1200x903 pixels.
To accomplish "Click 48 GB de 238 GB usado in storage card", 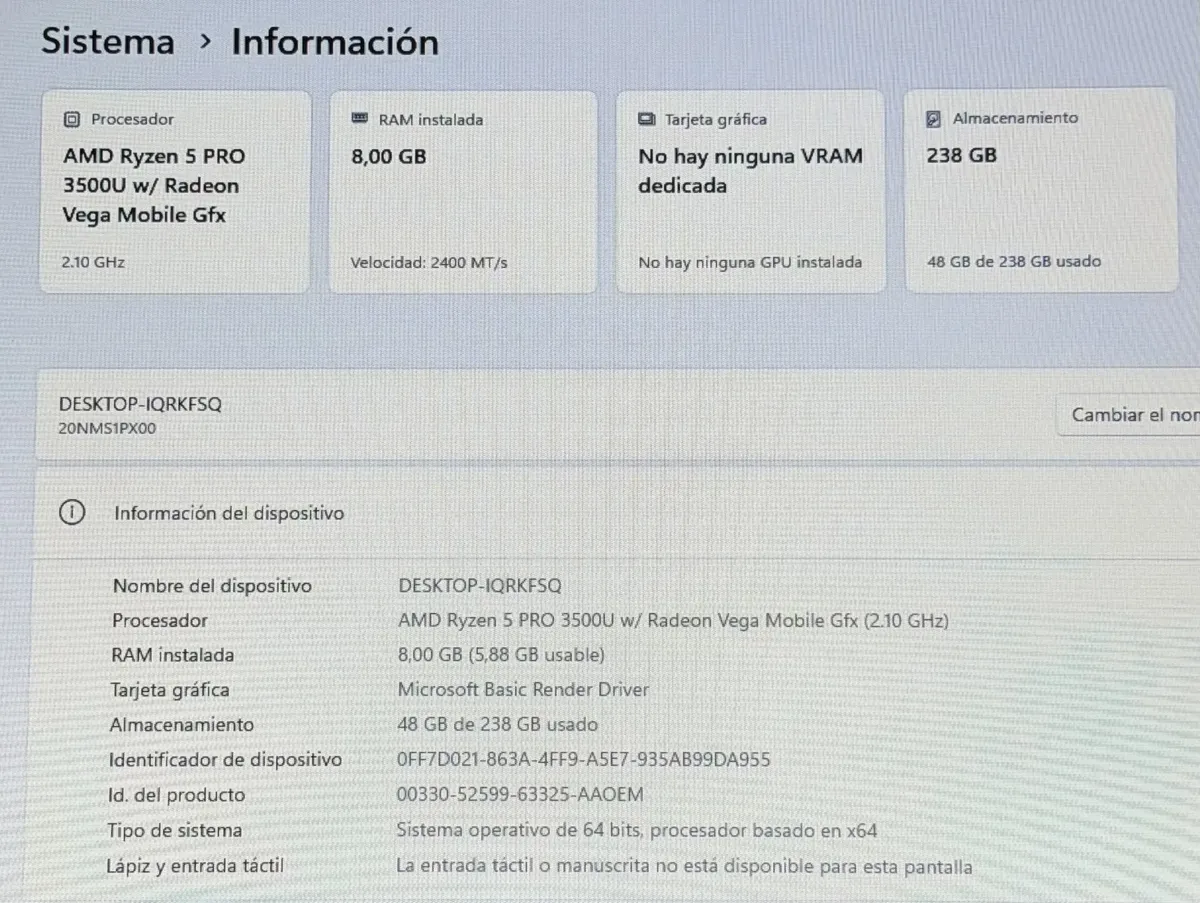I will (1014, 261).
